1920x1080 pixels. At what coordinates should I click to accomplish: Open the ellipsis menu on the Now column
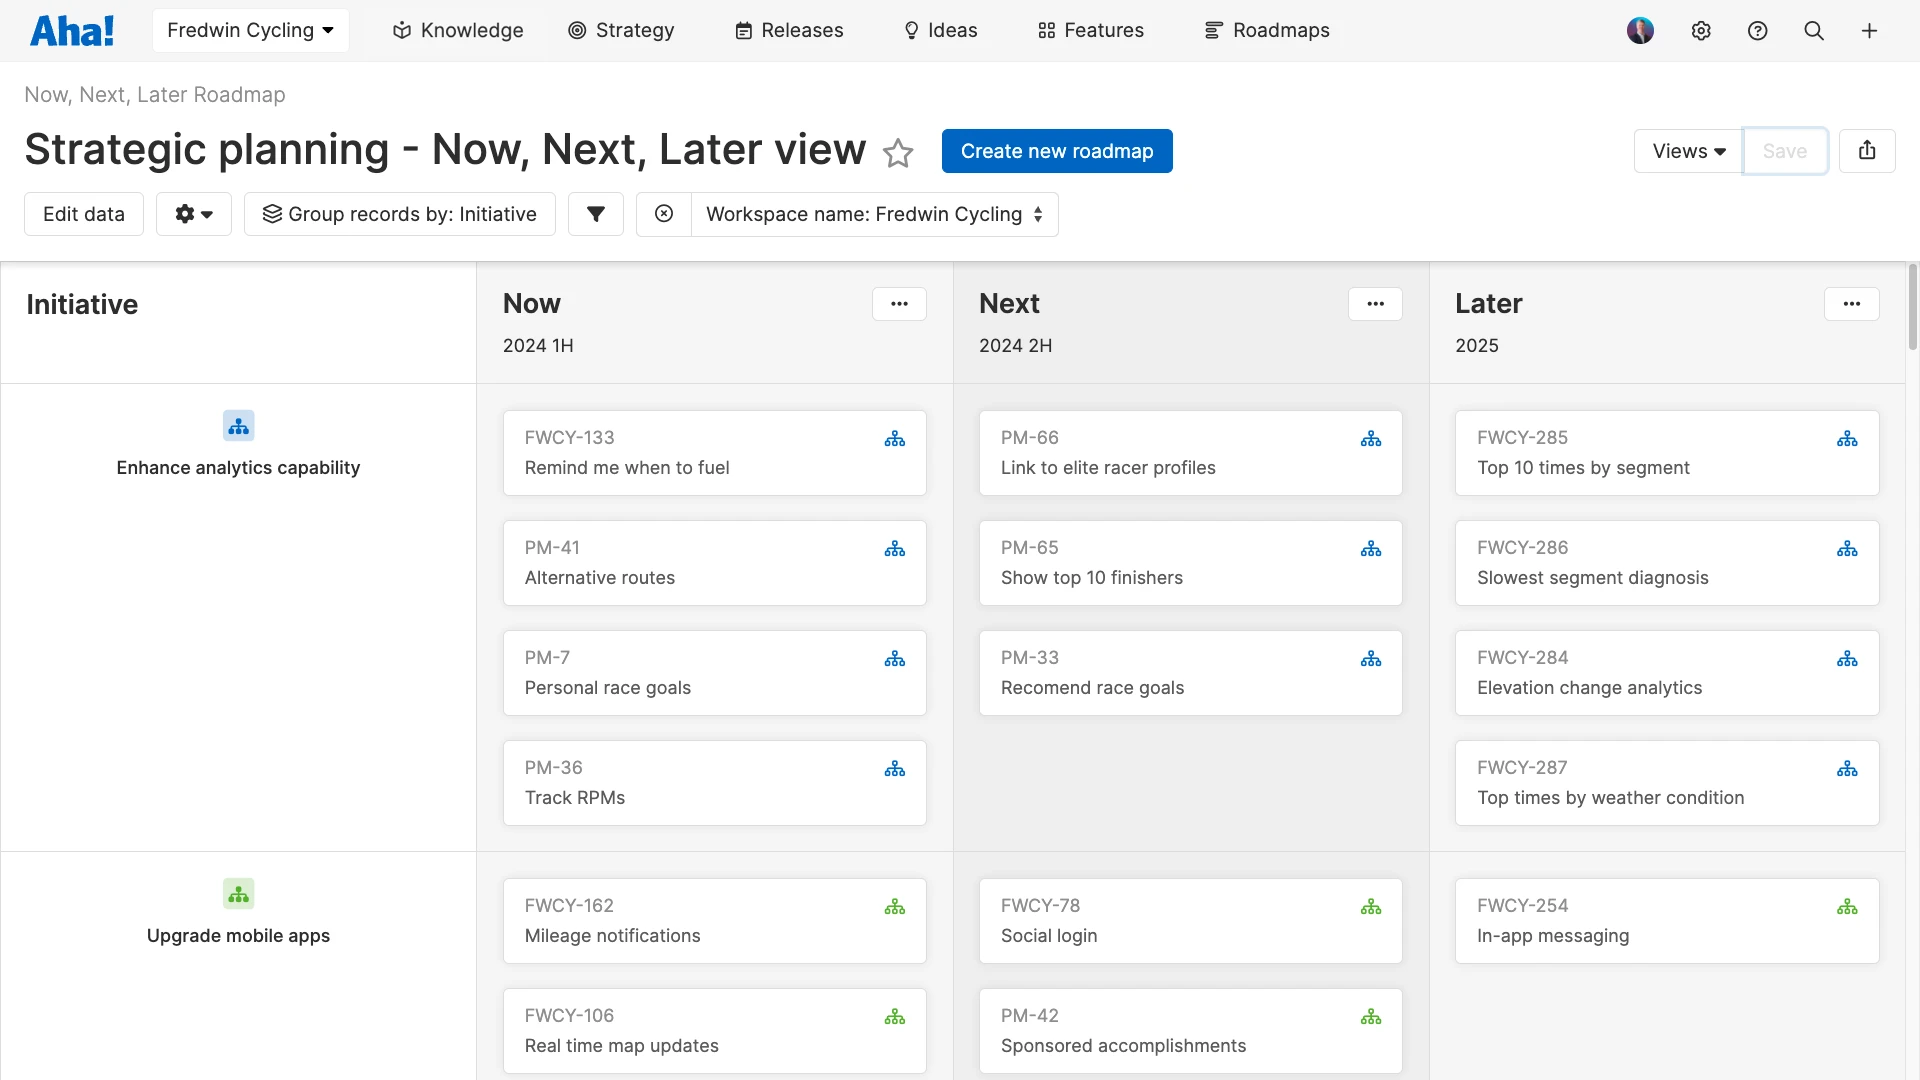tap(899, 303)
